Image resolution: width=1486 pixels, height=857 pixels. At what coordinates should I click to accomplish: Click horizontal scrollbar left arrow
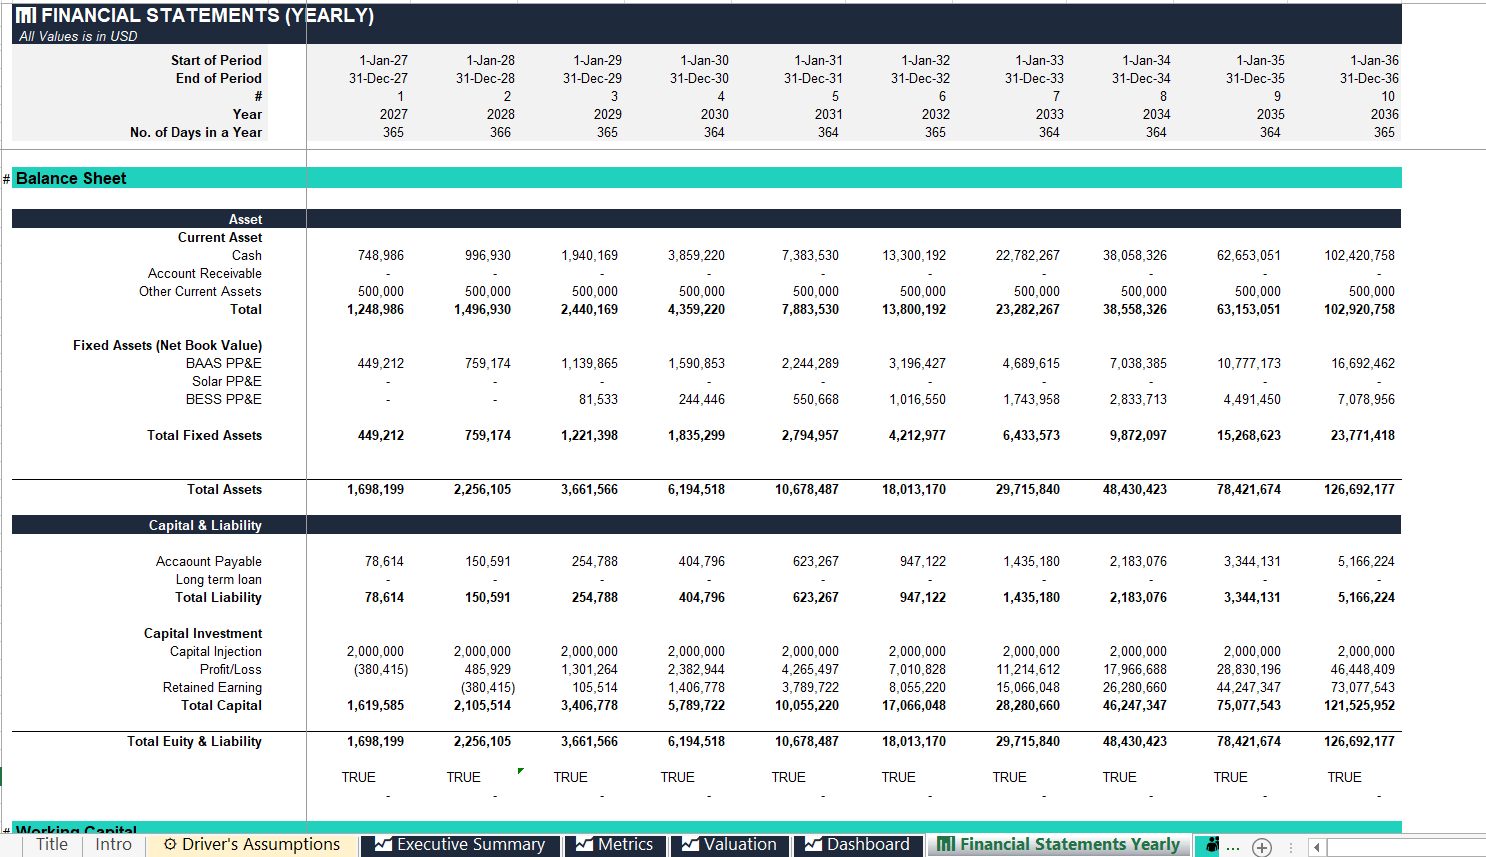(x=1317, y=847)
